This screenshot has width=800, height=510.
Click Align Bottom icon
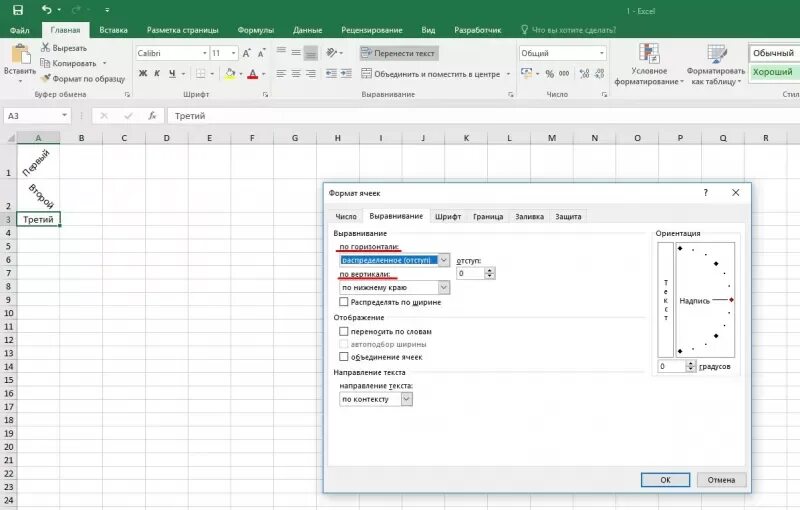point(311,53)
